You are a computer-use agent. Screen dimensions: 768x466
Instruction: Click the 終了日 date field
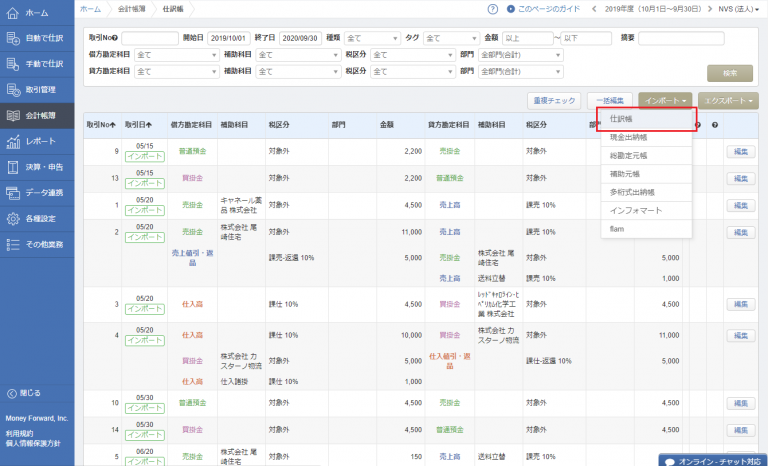(x=300, y=38)
